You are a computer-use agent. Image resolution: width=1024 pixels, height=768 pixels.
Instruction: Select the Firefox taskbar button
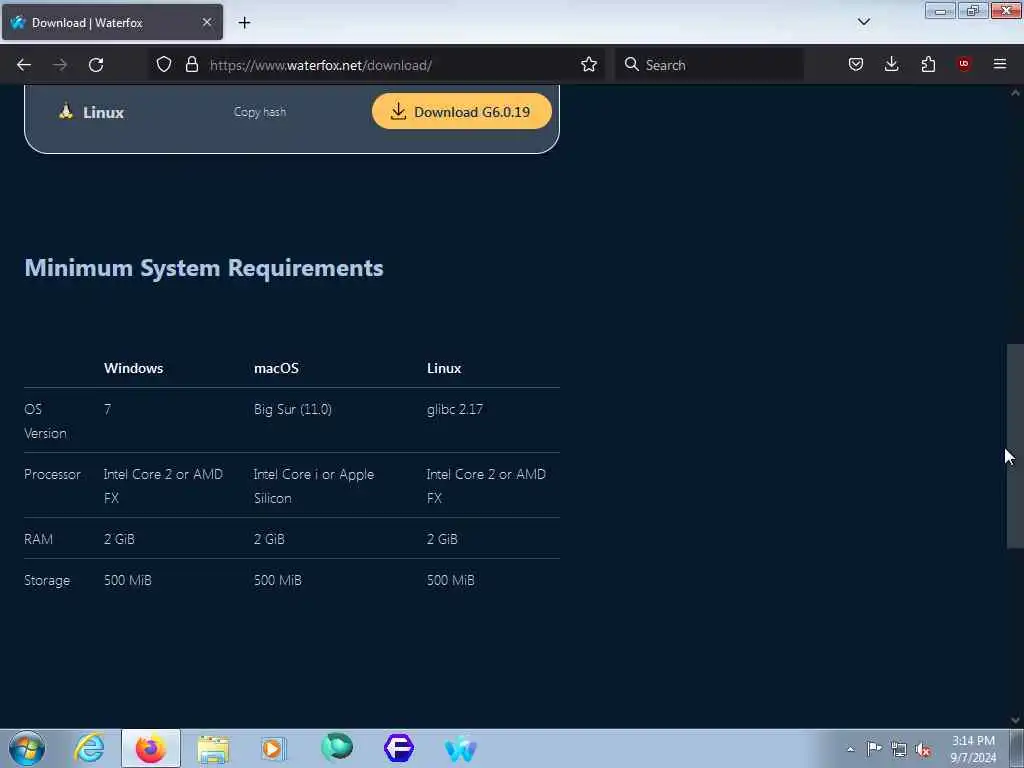(151, 748)
